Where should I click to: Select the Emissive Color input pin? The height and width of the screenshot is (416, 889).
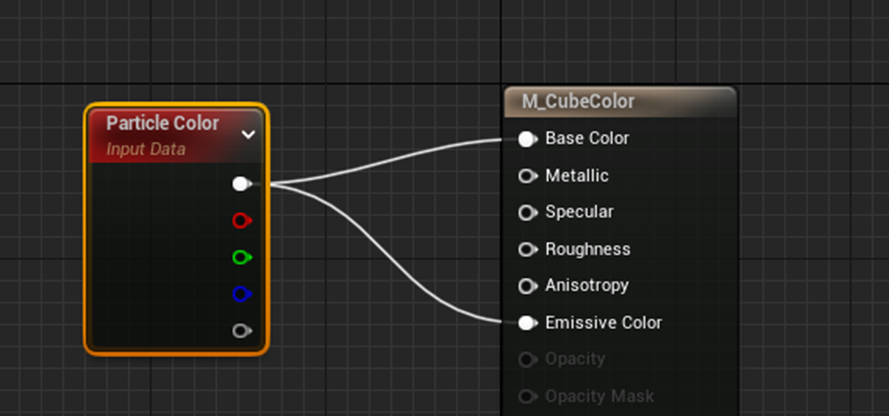(527, 323)
